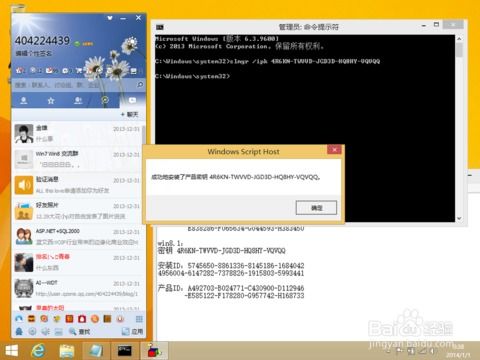Open the round settings icon beside the penguin
This screenshot has height=360, width=480.
(32, 331)
